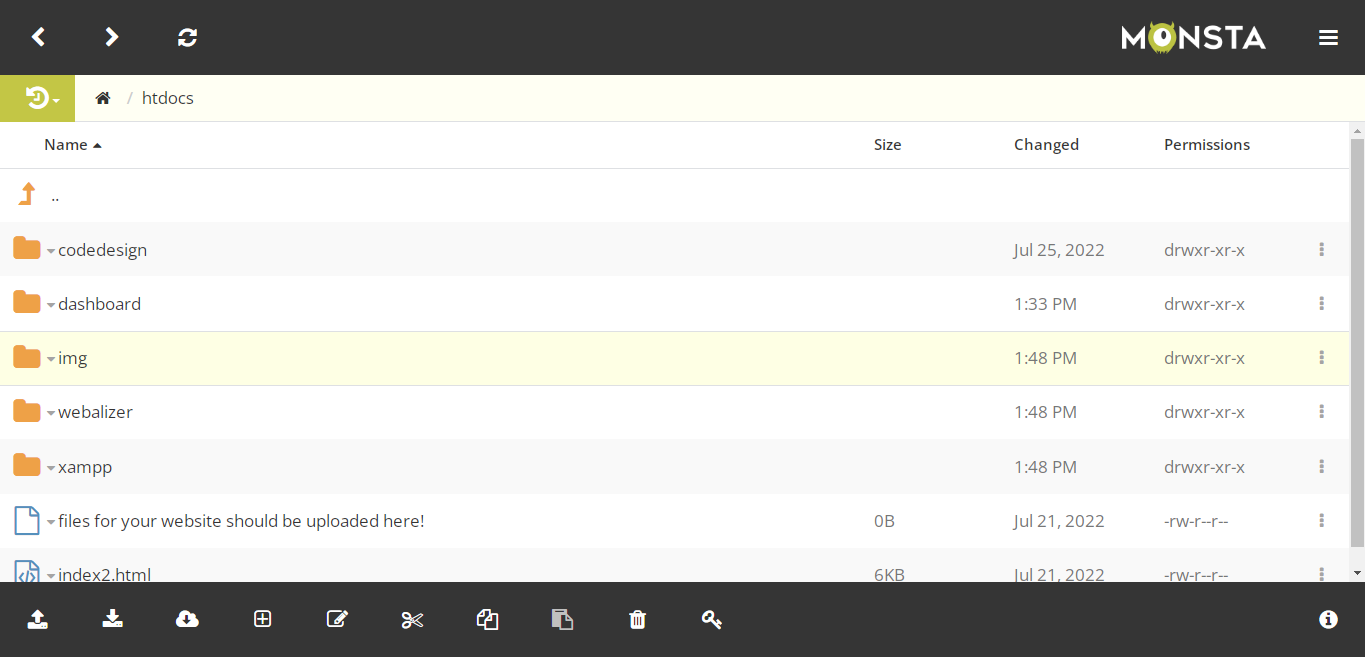
Task: Click the info icon at bottom right
Action: [x=1328, y=620]
